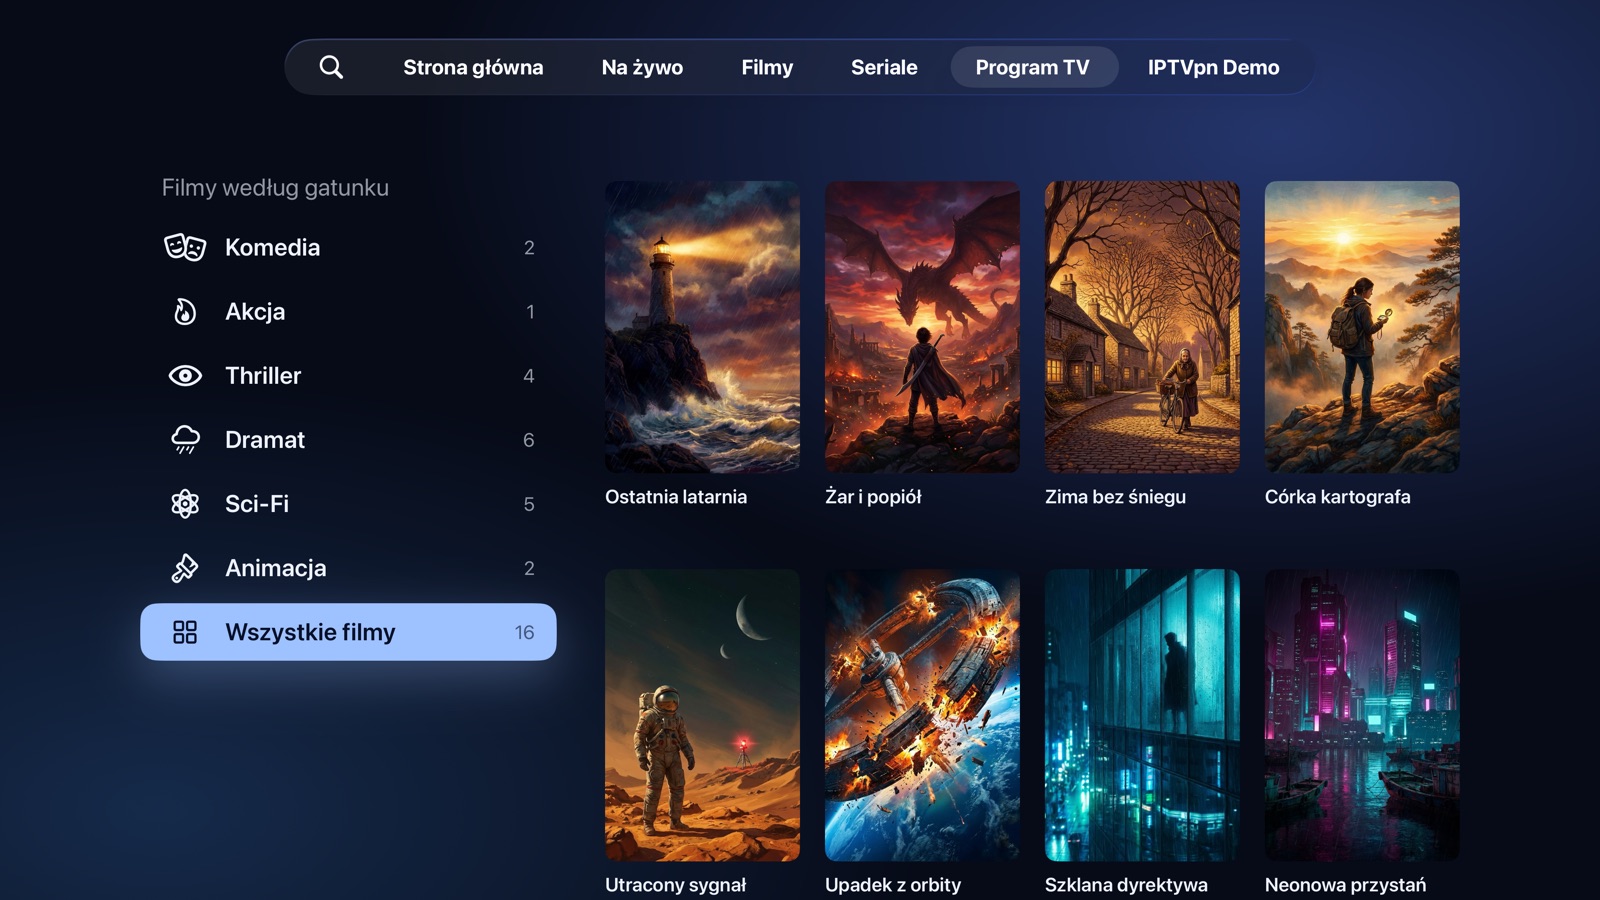The image size is (1600, 900).
Task: Choose the Akcja genre label
Action: click(x=255, y=311)
